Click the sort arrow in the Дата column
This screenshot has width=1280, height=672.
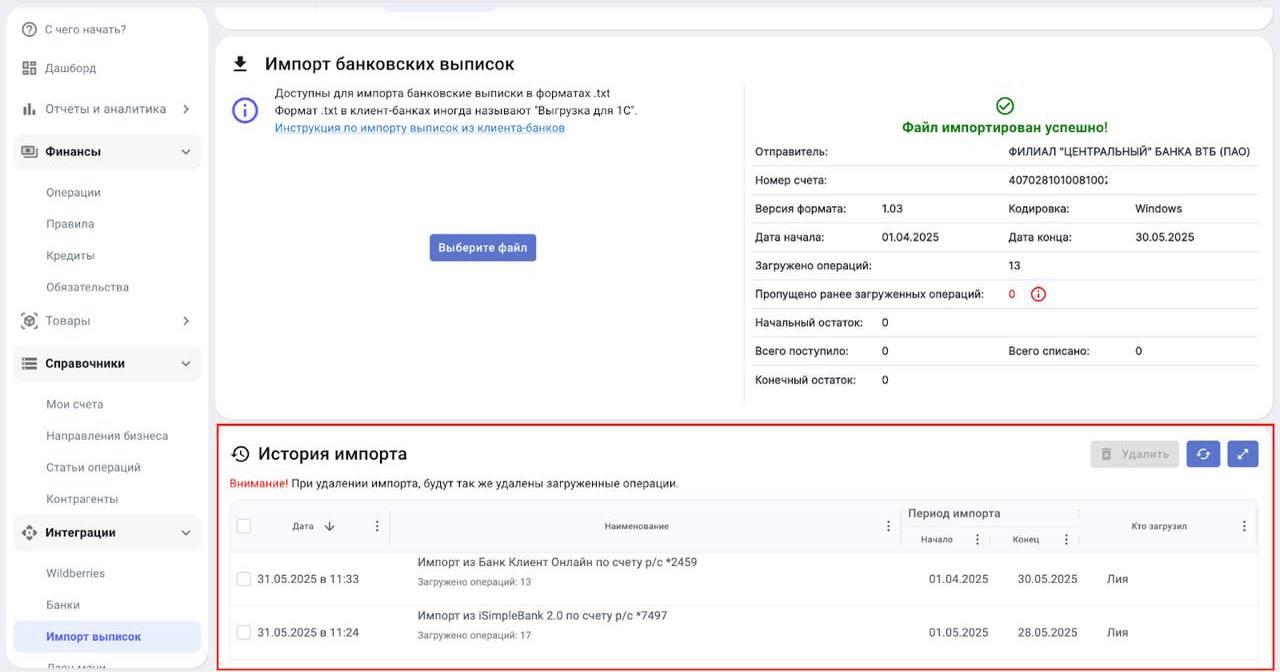(330, 526)
